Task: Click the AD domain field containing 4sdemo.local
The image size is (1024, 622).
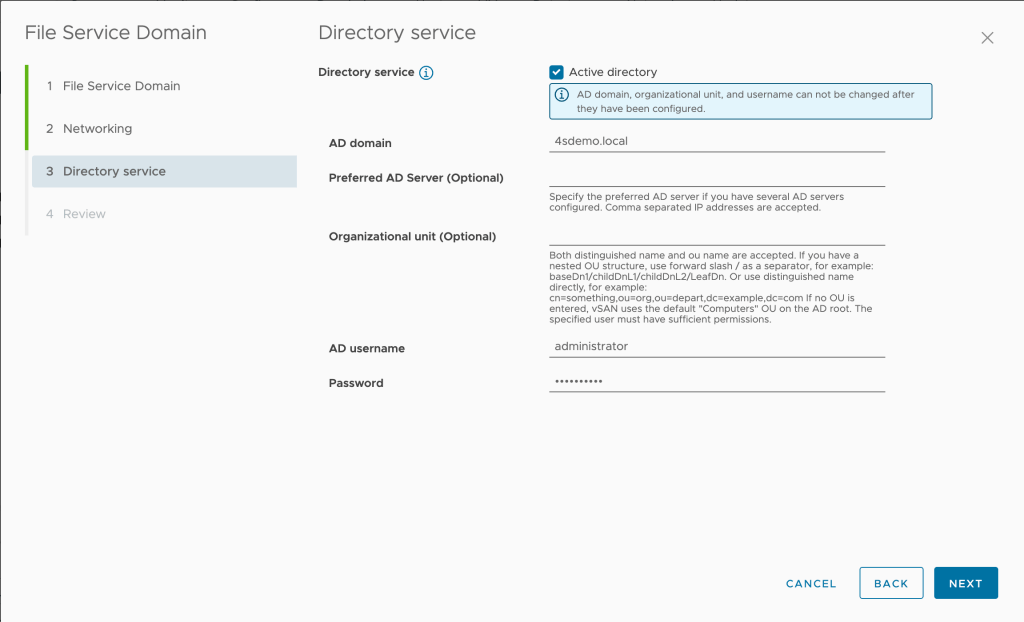Action: coord(716,142)
